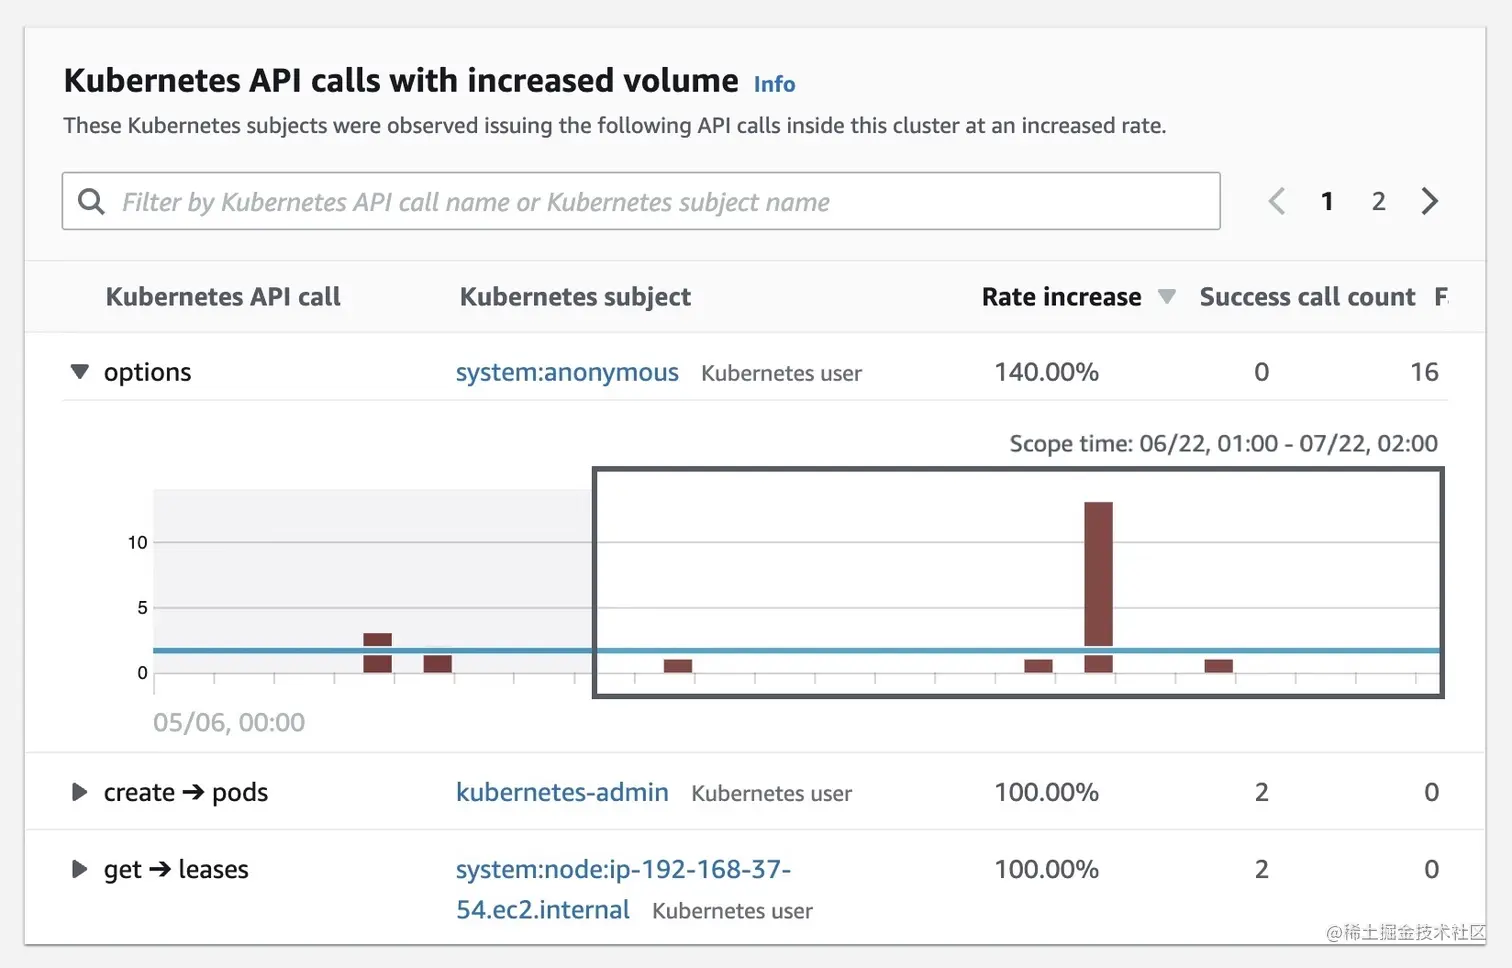Go to previous page arrow
1512x968 pixels.
click(1277, 201)
